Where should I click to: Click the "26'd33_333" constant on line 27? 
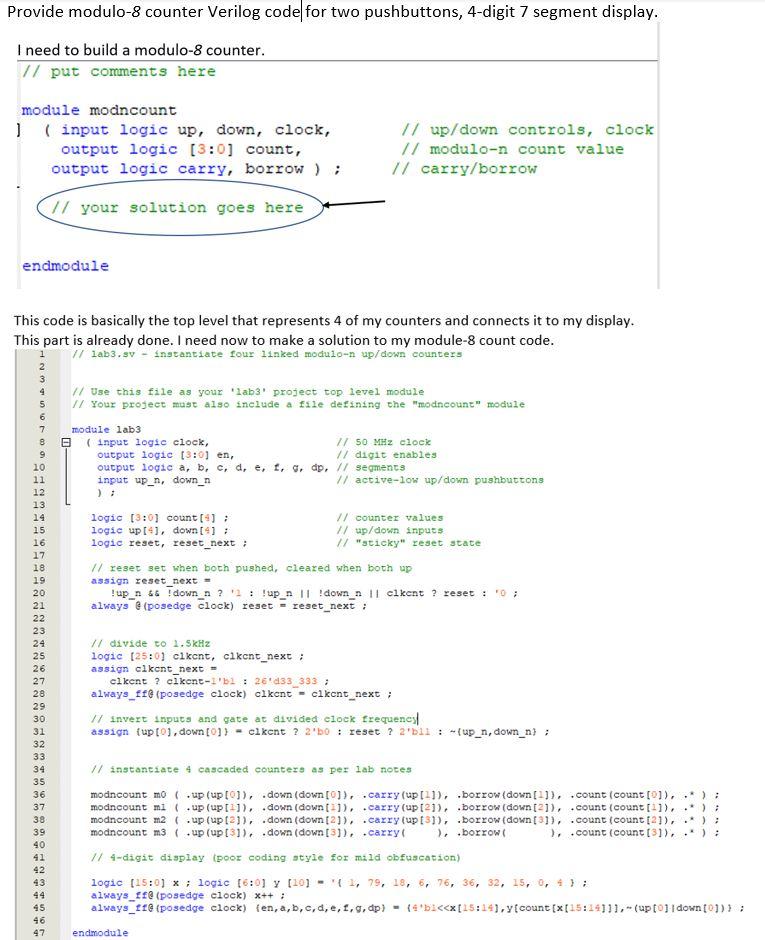[x=285, y=681]
